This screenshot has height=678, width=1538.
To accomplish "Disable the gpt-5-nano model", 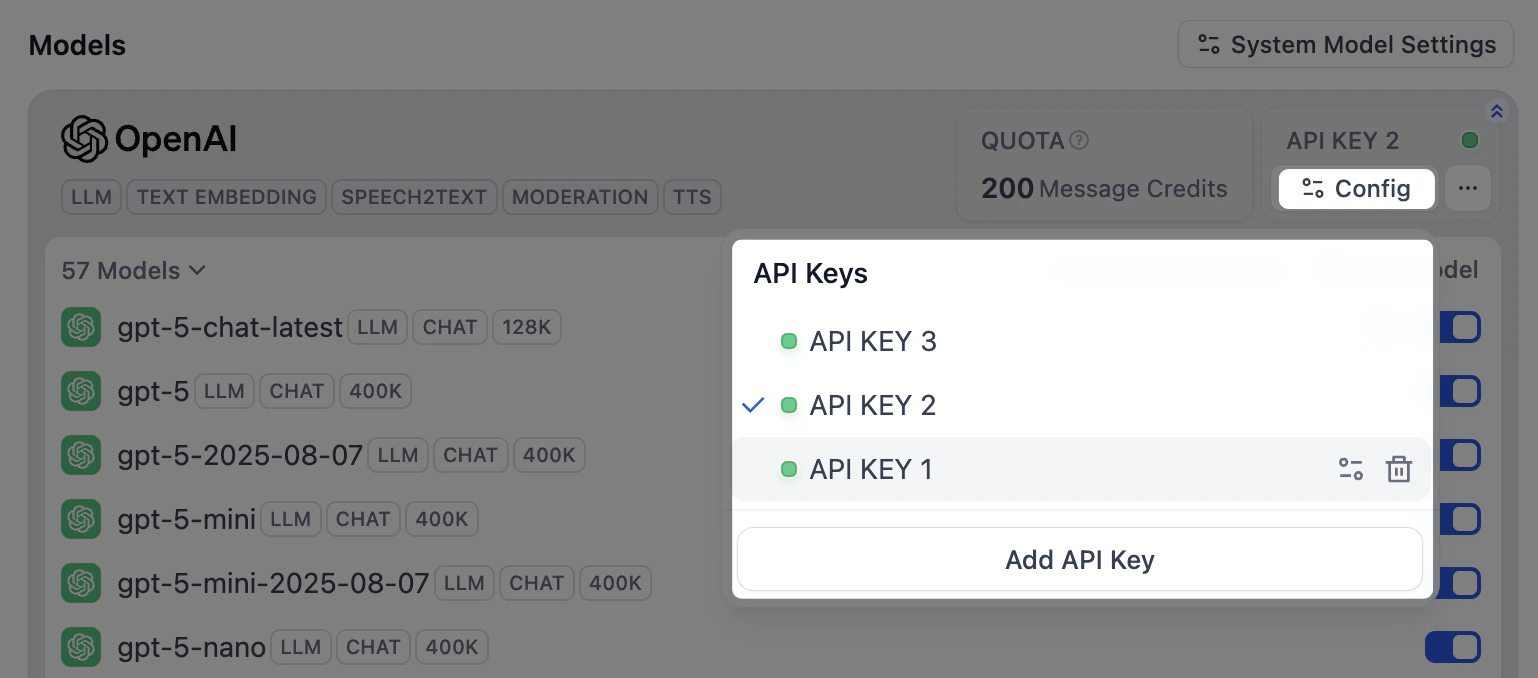I will 1453,647.
